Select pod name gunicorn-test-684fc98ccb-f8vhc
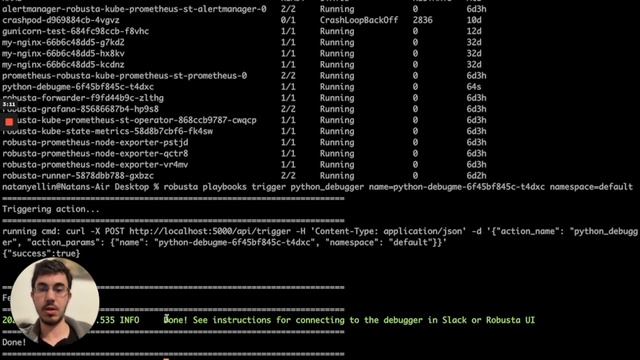 76,31
